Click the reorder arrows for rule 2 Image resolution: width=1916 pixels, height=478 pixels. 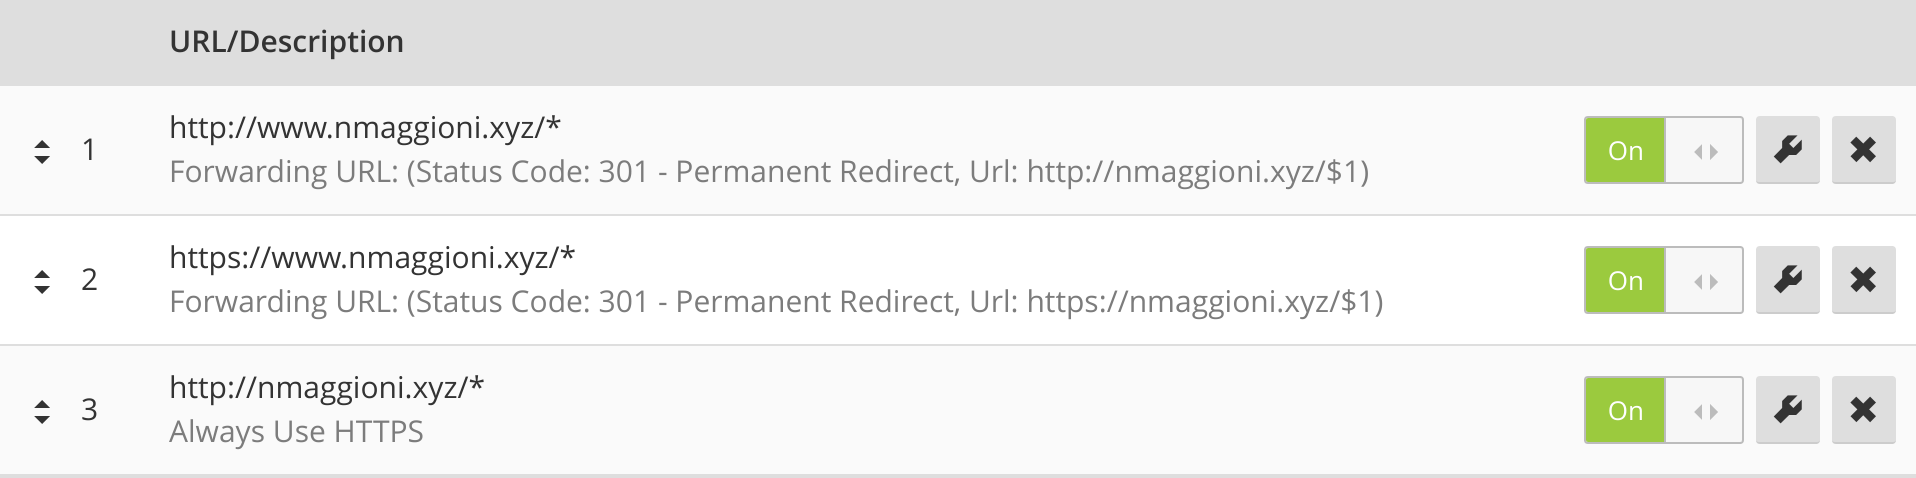[42, 281]
